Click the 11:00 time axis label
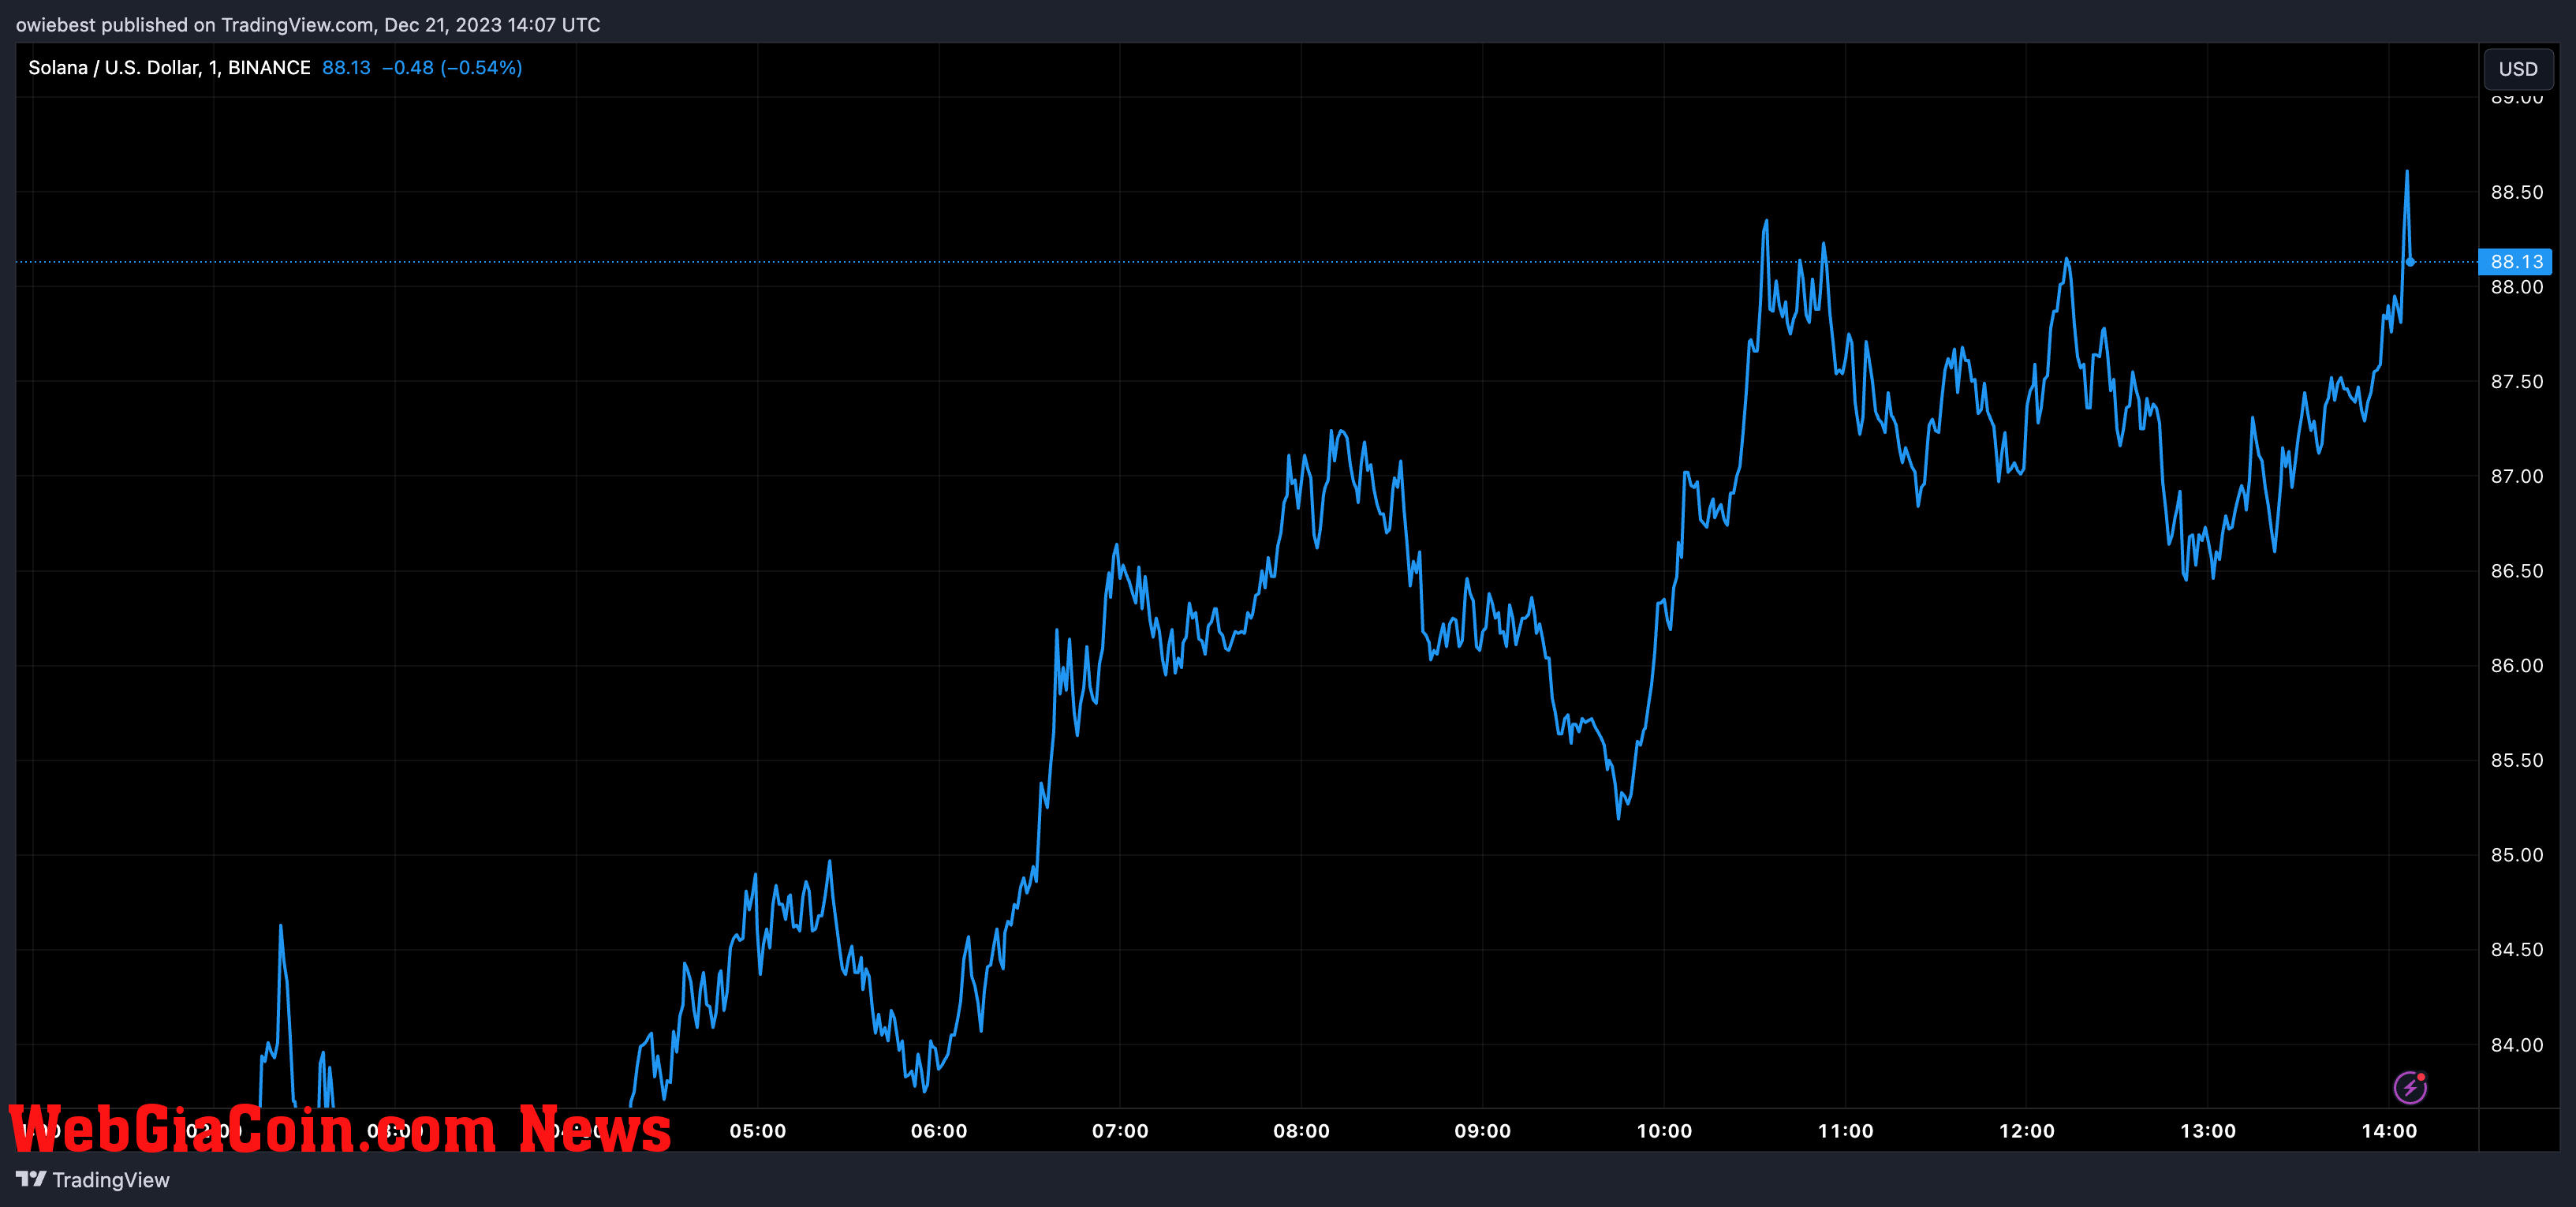2576x1207 pixels. 1845,1131
